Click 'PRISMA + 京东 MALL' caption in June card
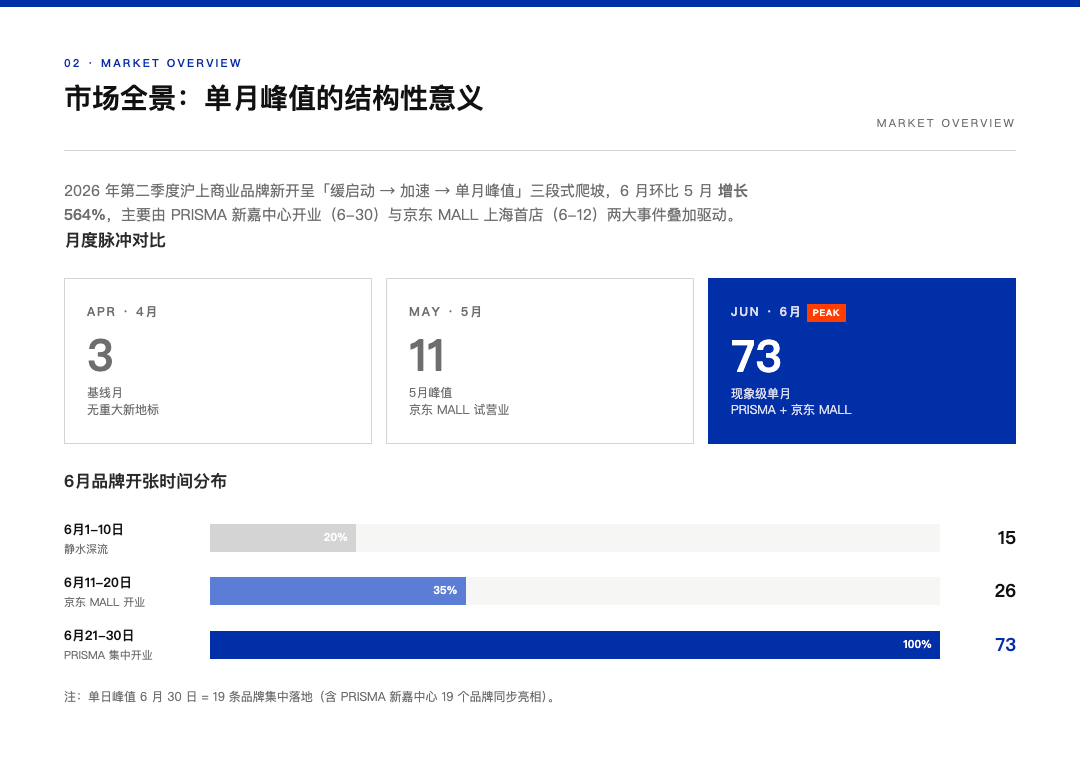Screen dimensions: 1080x770 coord(791,410)
